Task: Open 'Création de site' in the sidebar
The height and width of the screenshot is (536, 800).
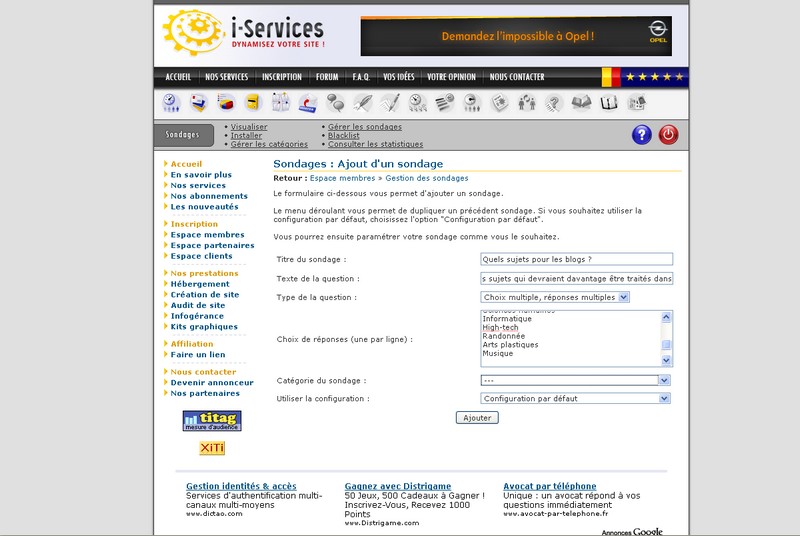Action: [x=205, y=295]
